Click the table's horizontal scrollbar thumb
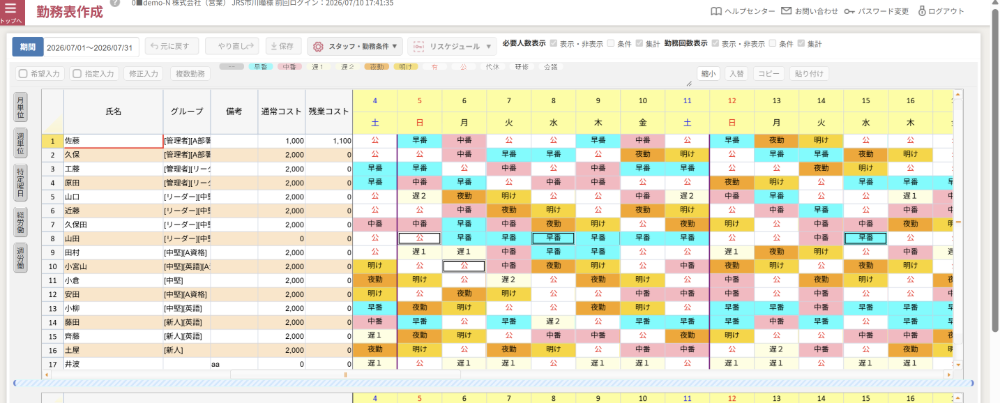This screenshot has width=1000, height=403. coord(345,374)
